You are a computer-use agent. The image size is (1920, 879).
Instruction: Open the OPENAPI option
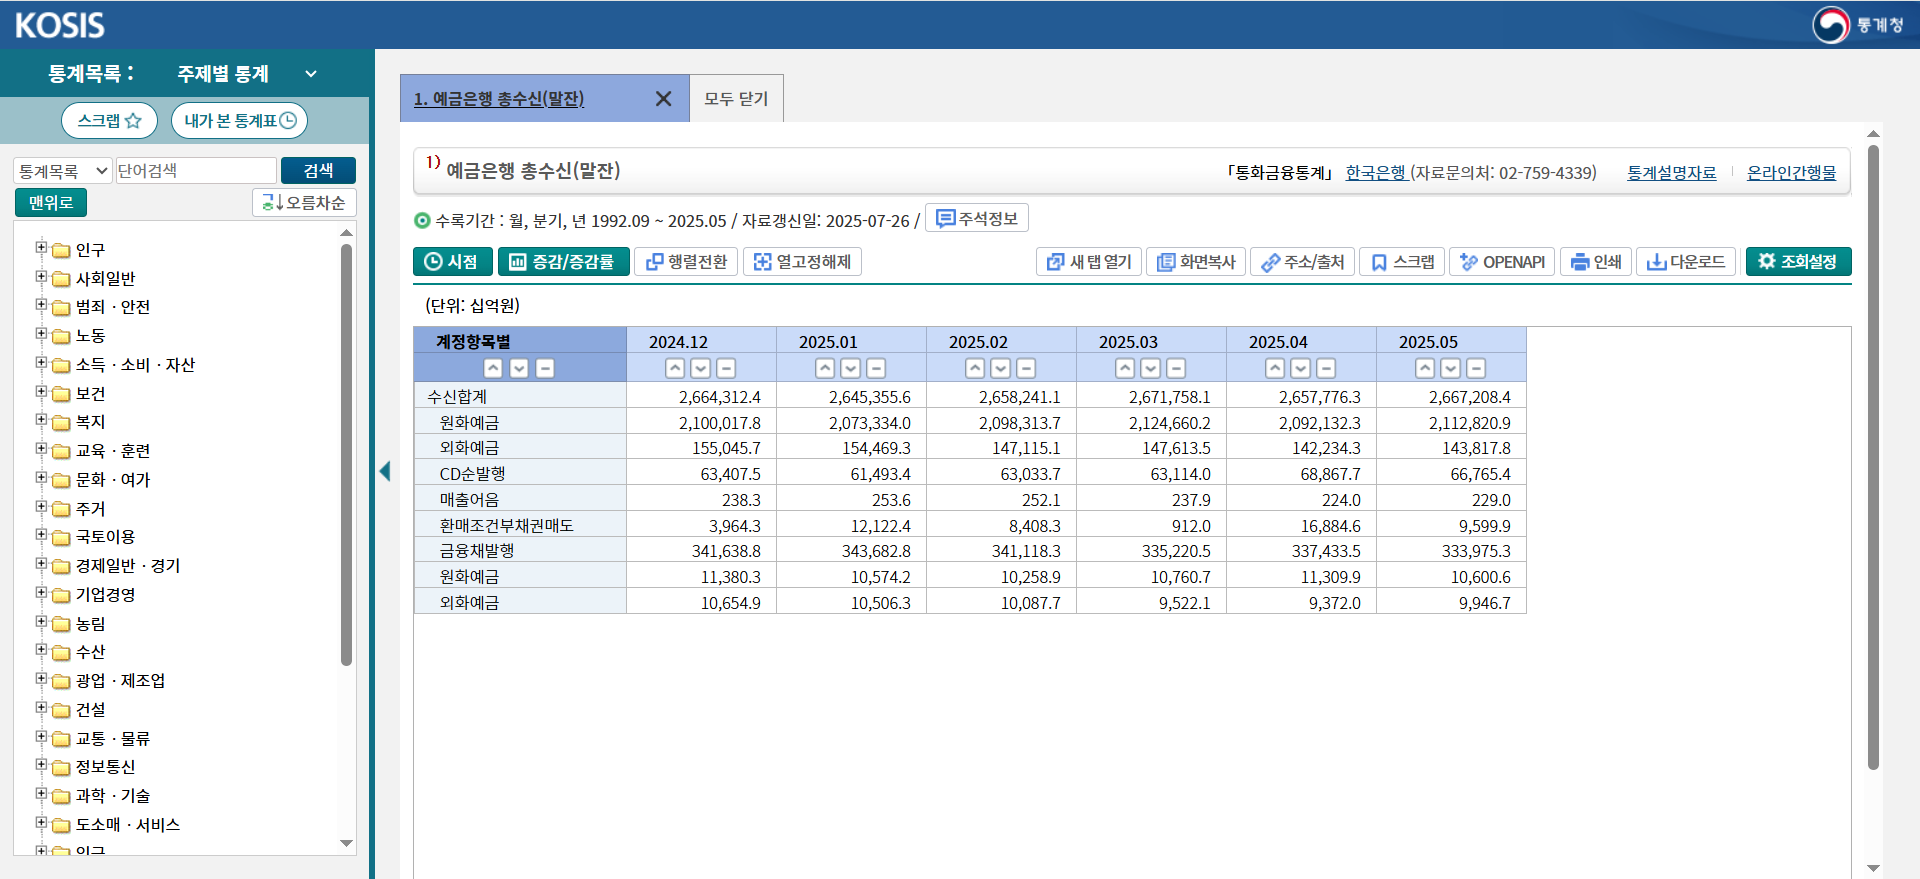pyautogui.click(x=1502, y=261)
